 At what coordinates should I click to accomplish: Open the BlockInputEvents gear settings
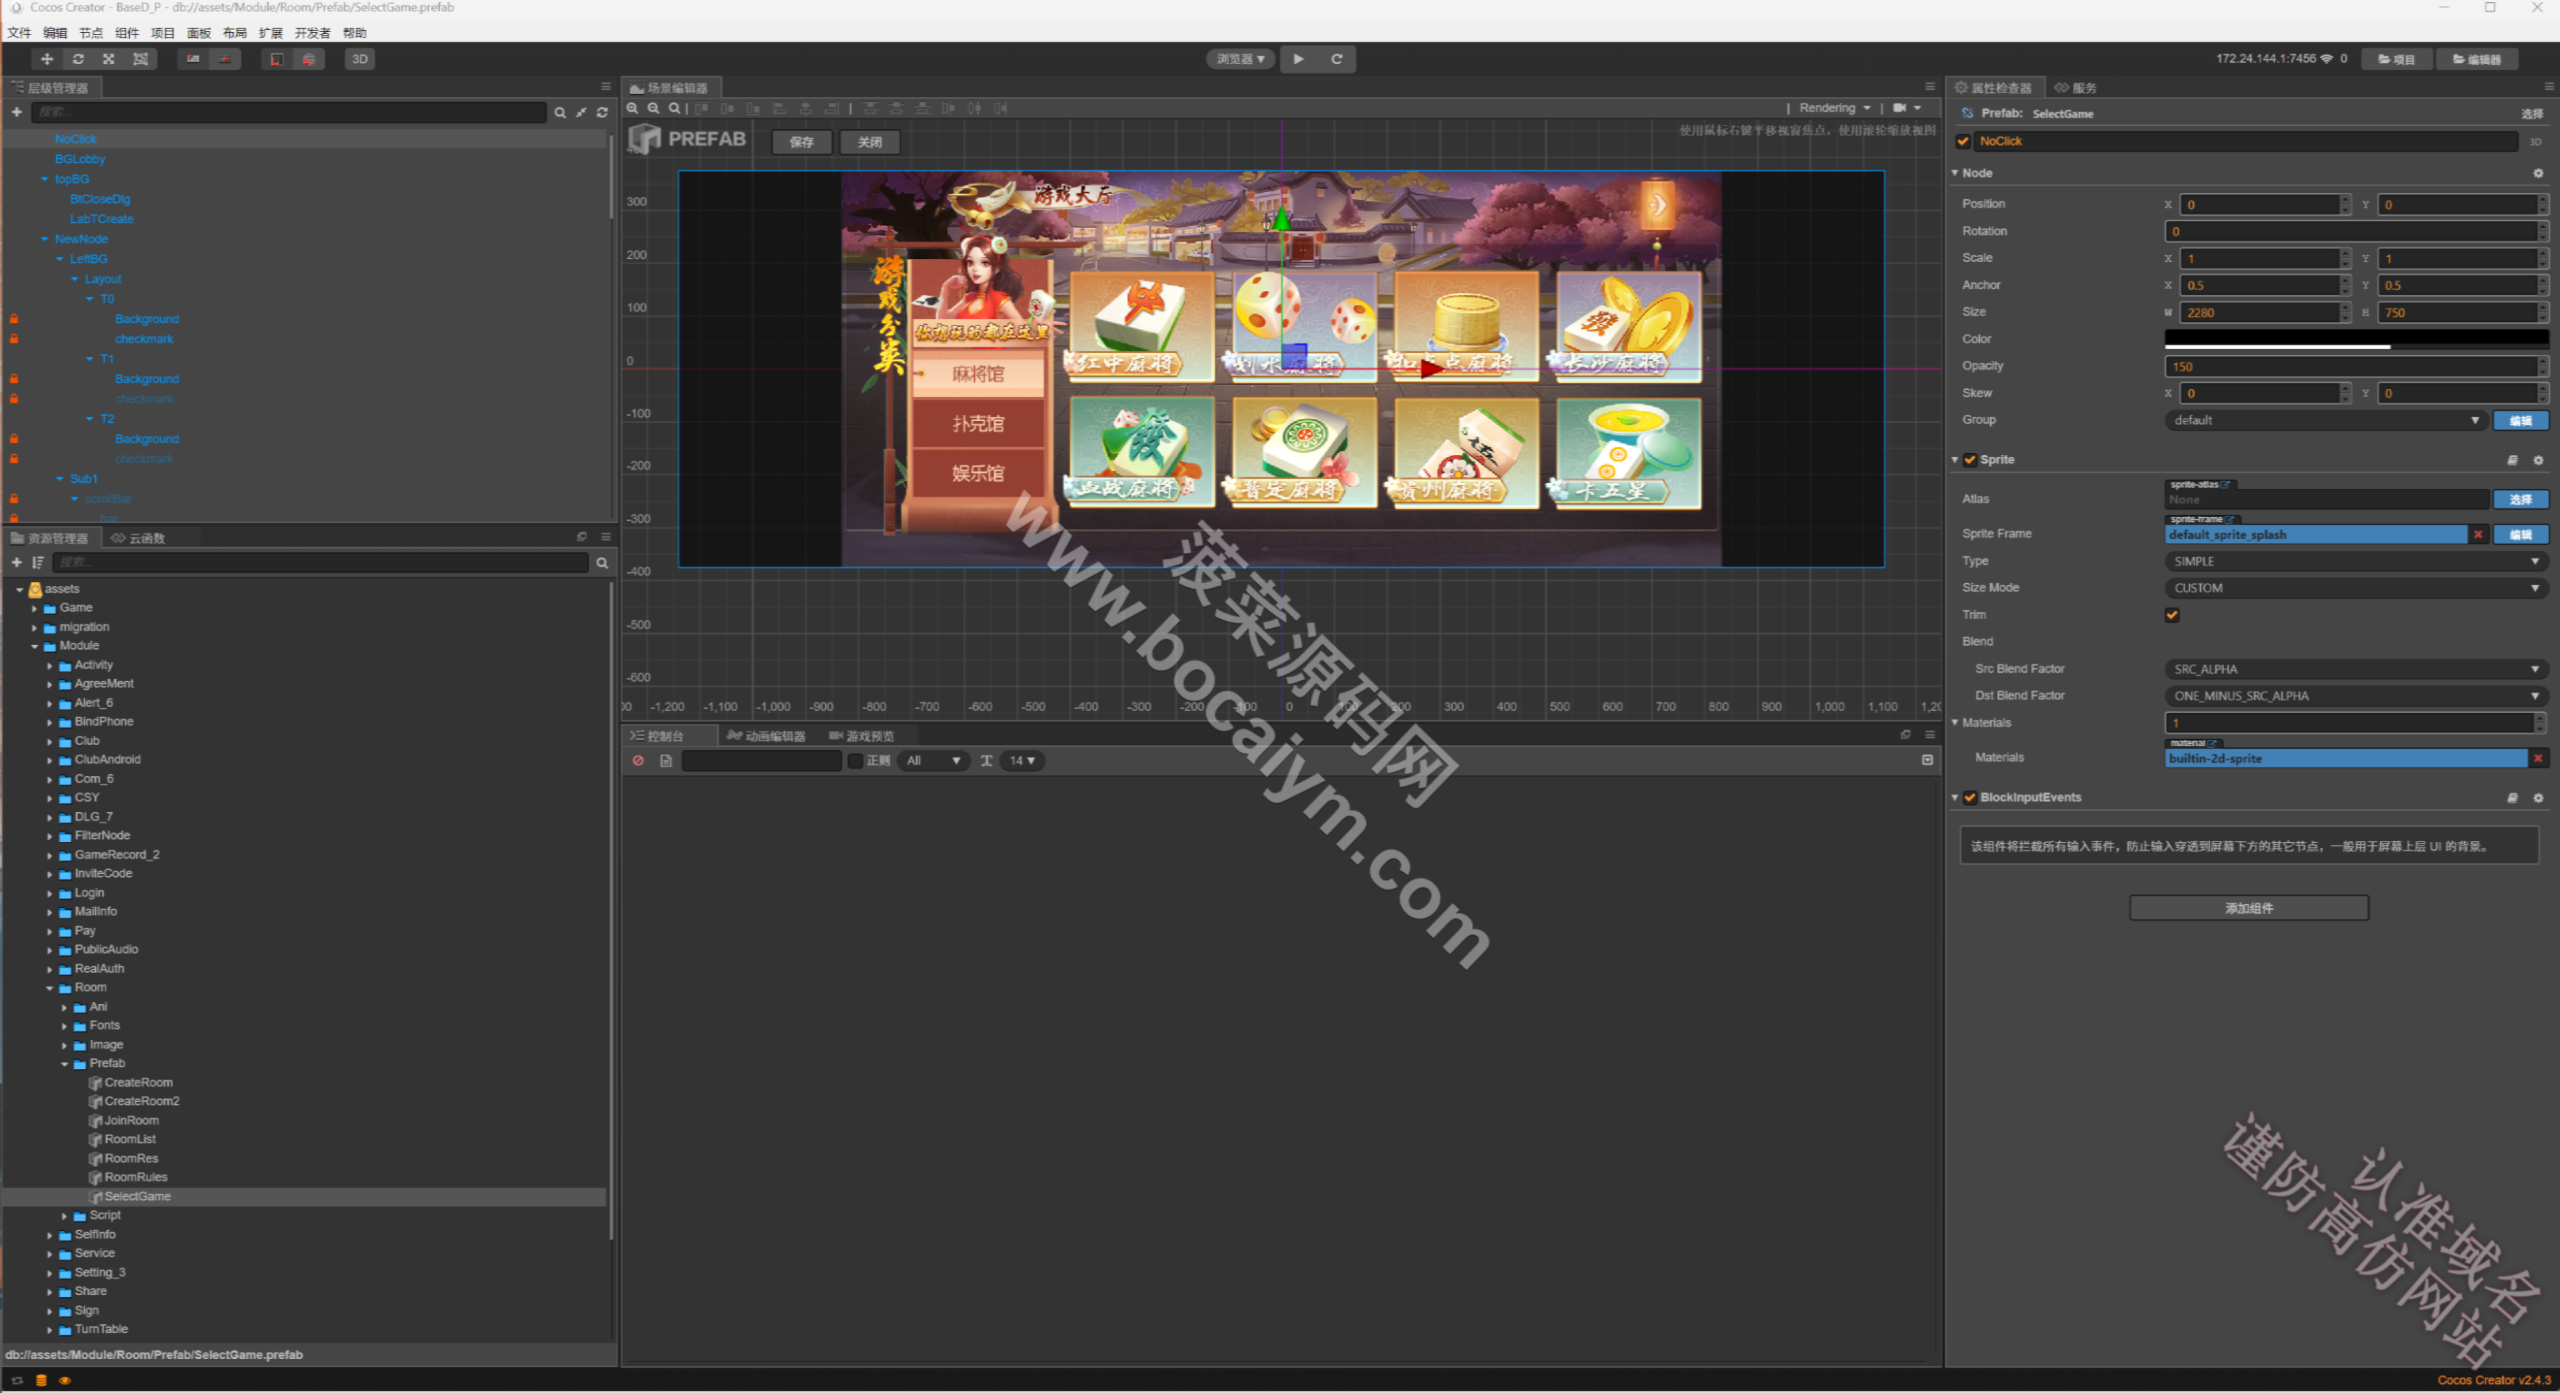tap(2538, 798)
